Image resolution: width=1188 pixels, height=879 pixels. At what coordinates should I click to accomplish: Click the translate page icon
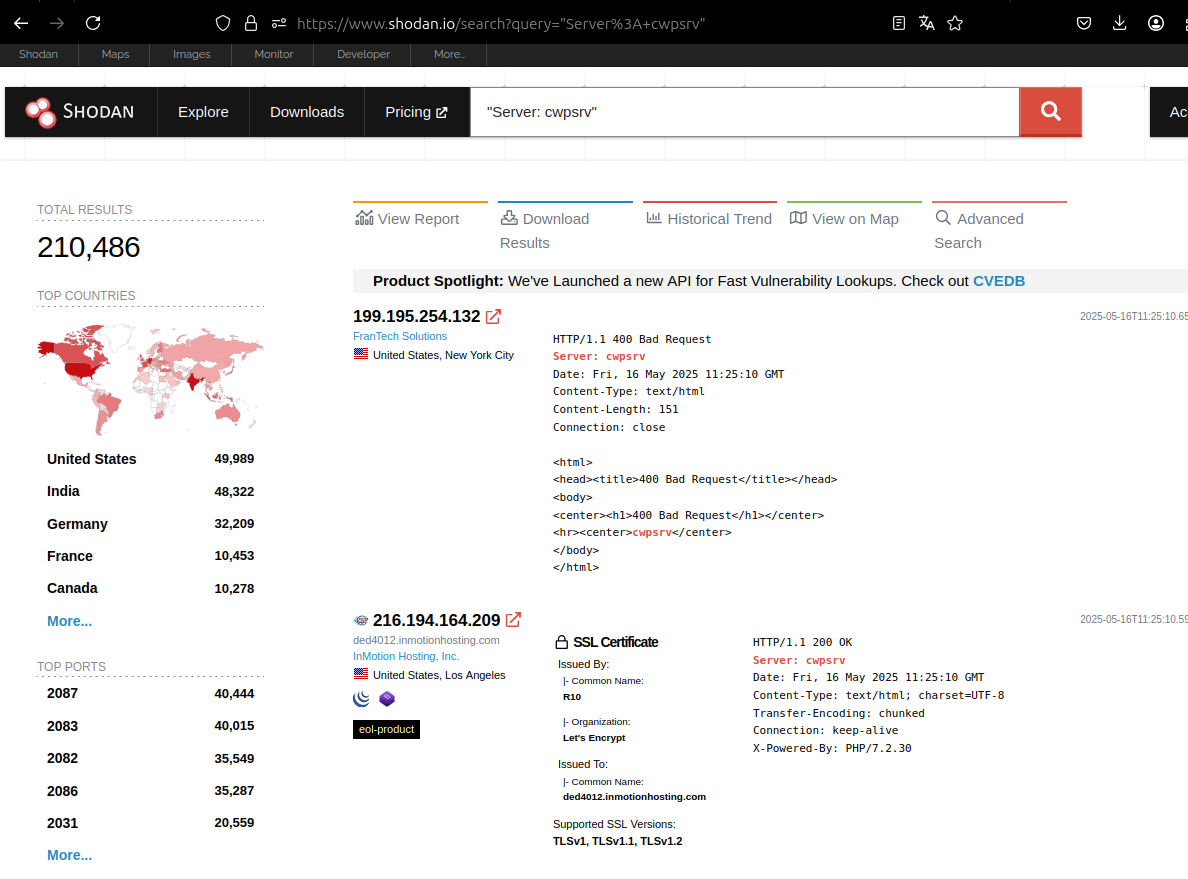point(927,23)
